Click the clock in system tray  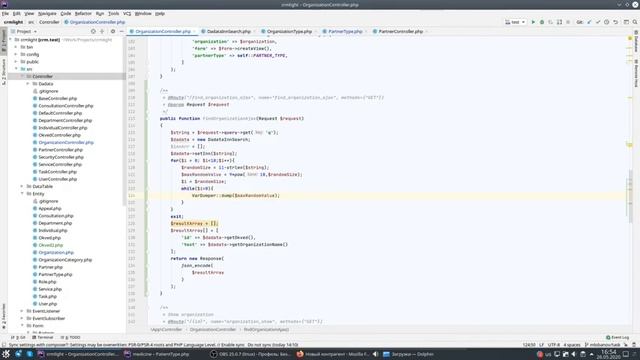click(x=608, y=354)
